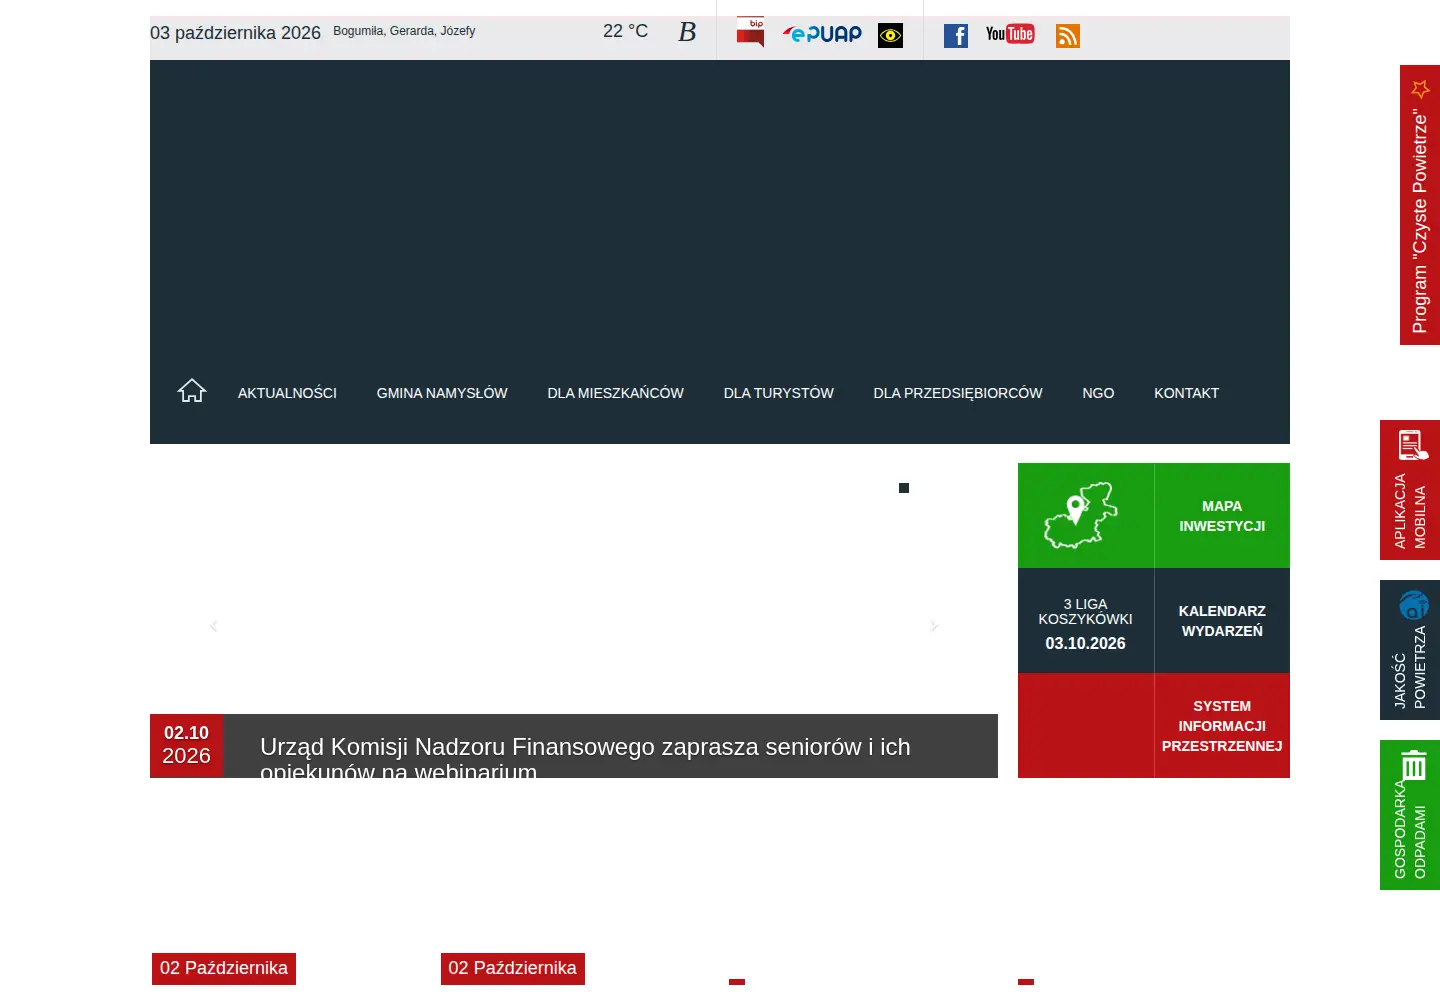Click the star icon on Czyste Powietrze tab
The image size is (1440, 1000).
coord(1420,89)
